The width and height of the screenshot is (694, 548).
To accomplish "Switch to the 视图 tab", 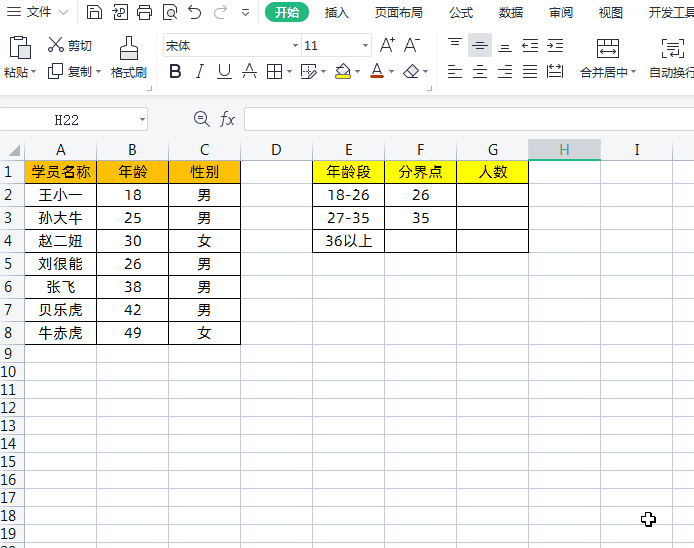I will click(x=610, y=12).
